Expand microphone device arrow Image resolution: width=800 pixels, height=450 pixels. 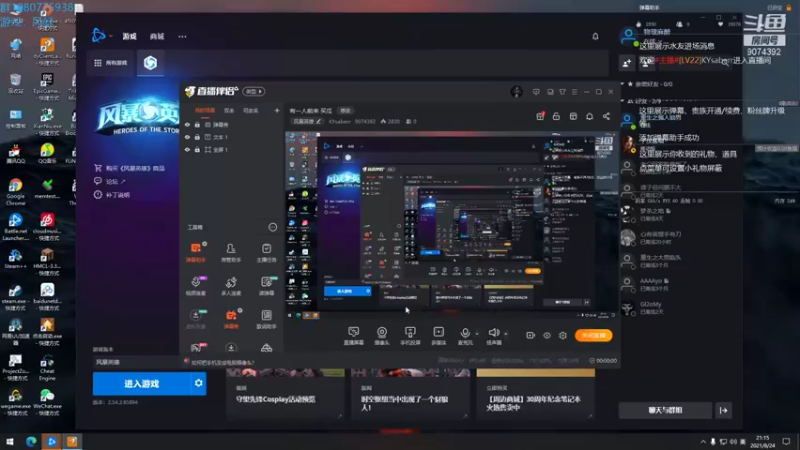click(x=477, y=334)
